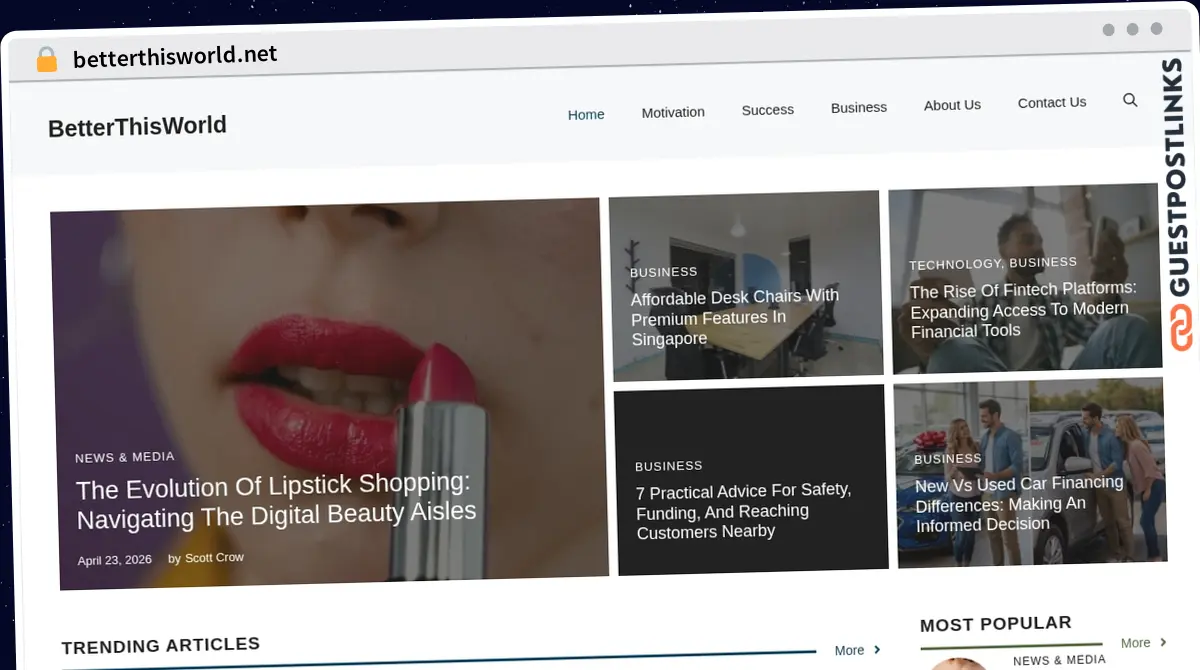
Task: Open the Home menu item
Action: coord(586,115)
